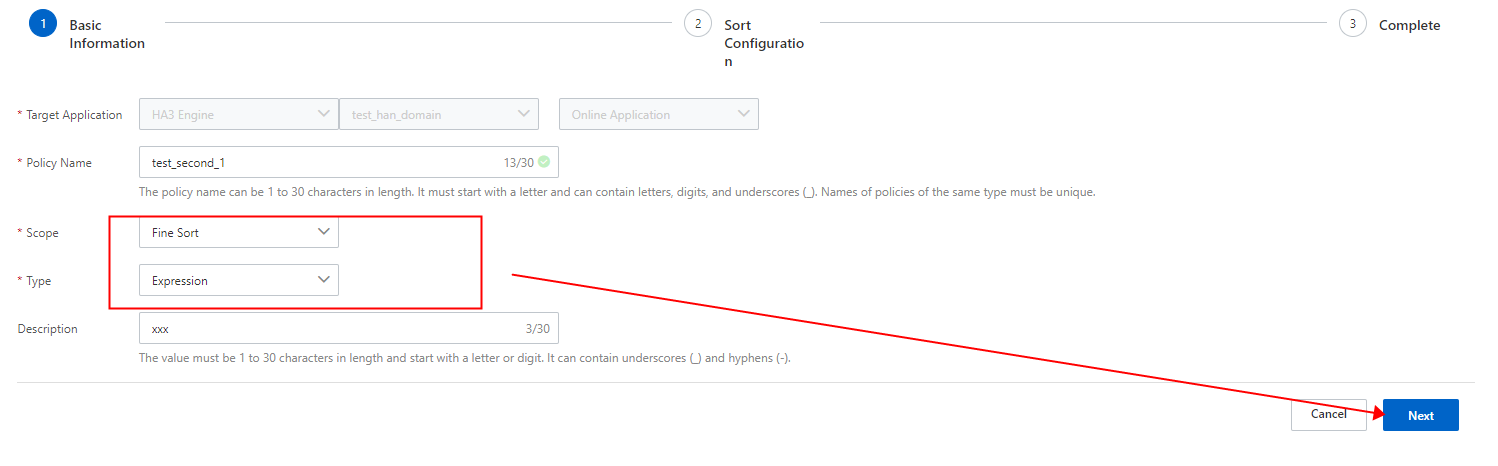
Task: Click the policy name rules help text
Action: coord(617,191)
